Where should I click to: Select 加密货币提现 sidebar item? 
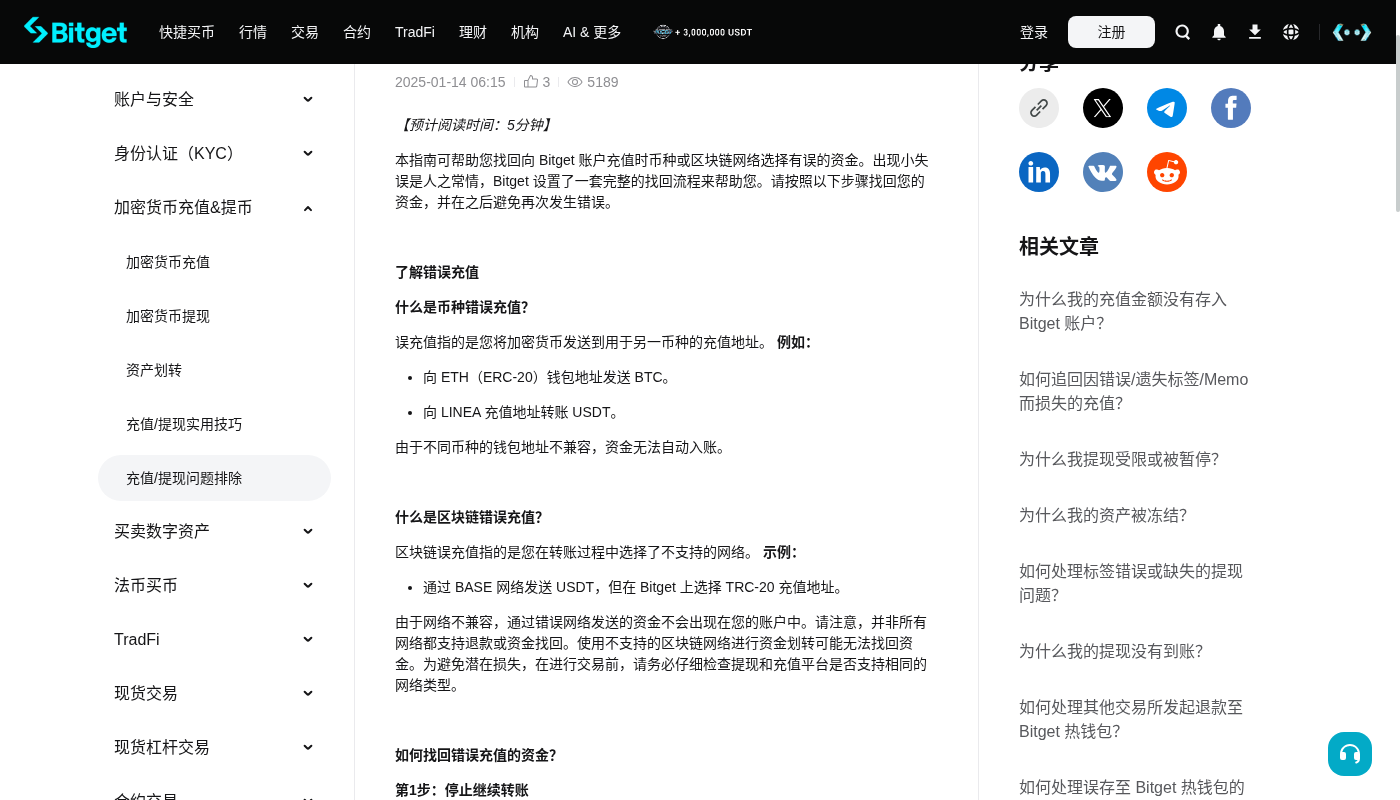pos(214,316)
